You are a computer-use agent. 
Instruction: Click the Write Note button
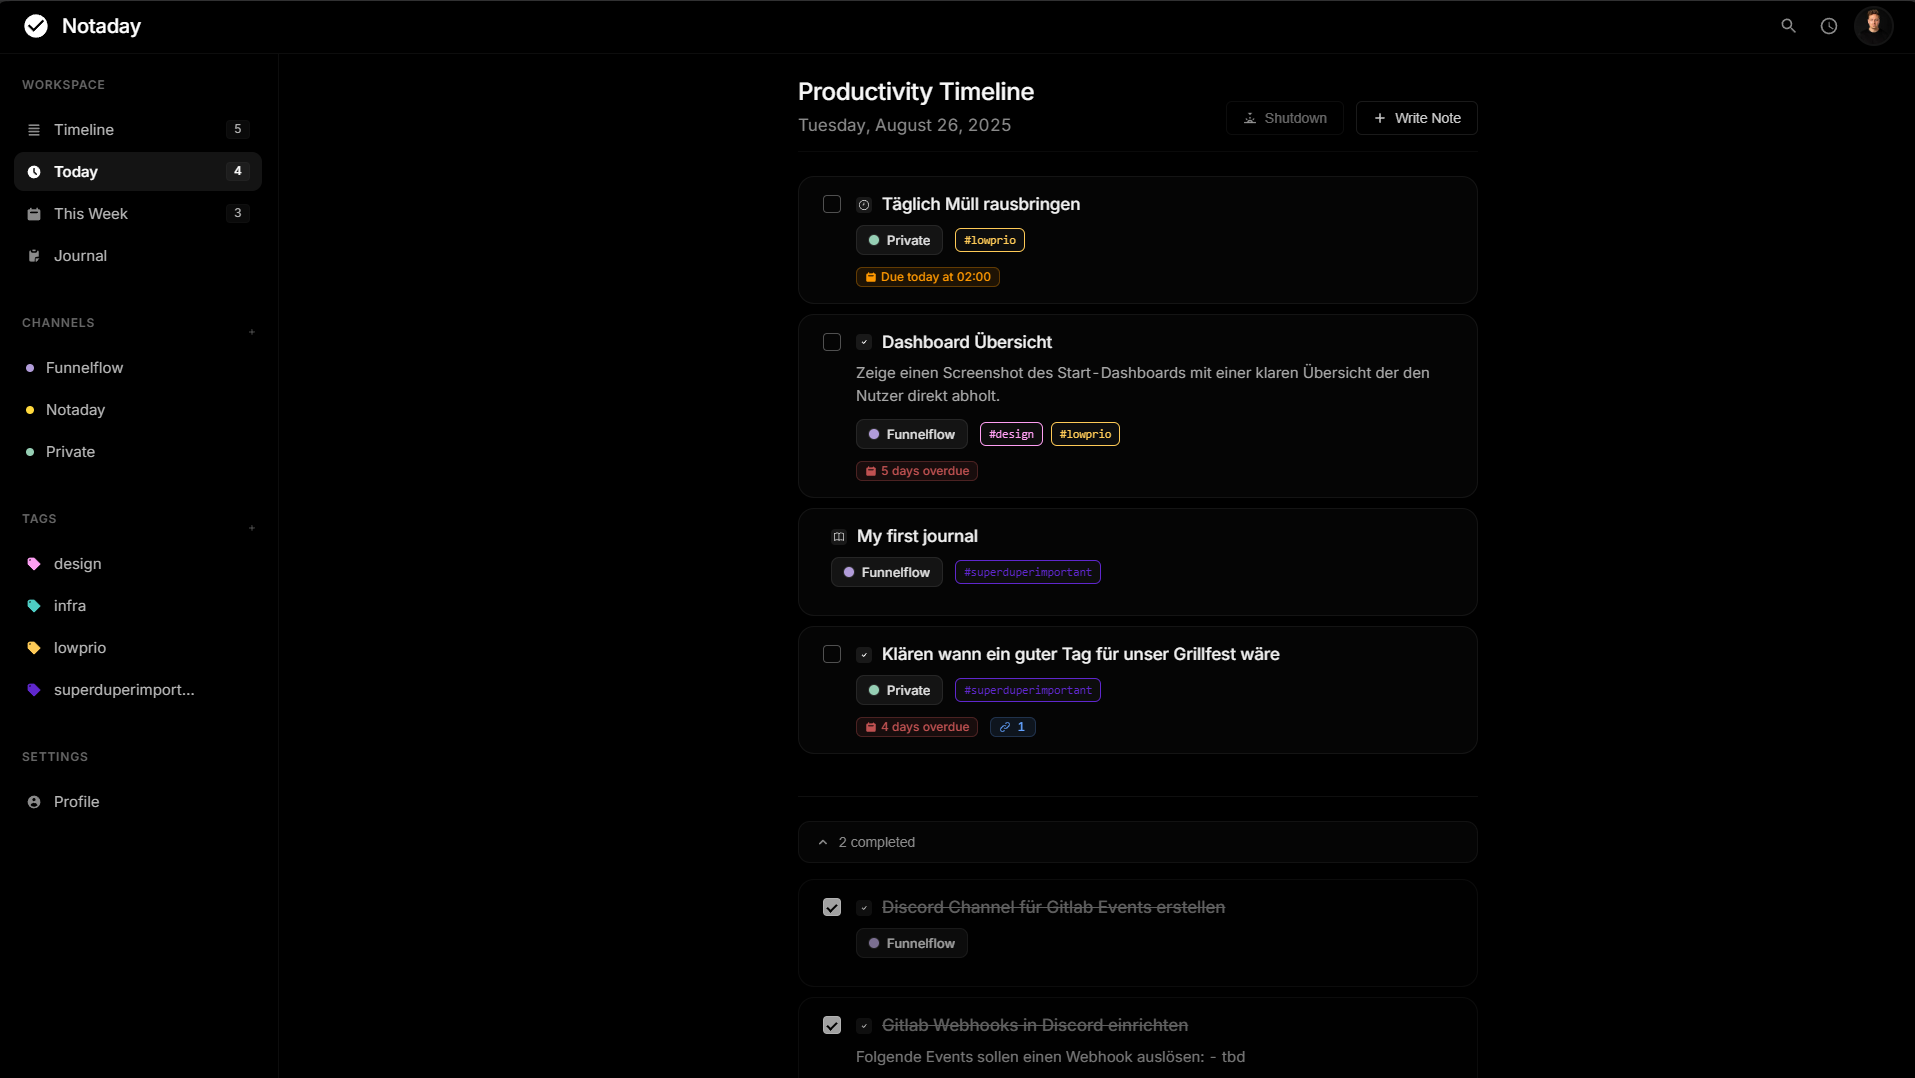(x=1416, y=118)
